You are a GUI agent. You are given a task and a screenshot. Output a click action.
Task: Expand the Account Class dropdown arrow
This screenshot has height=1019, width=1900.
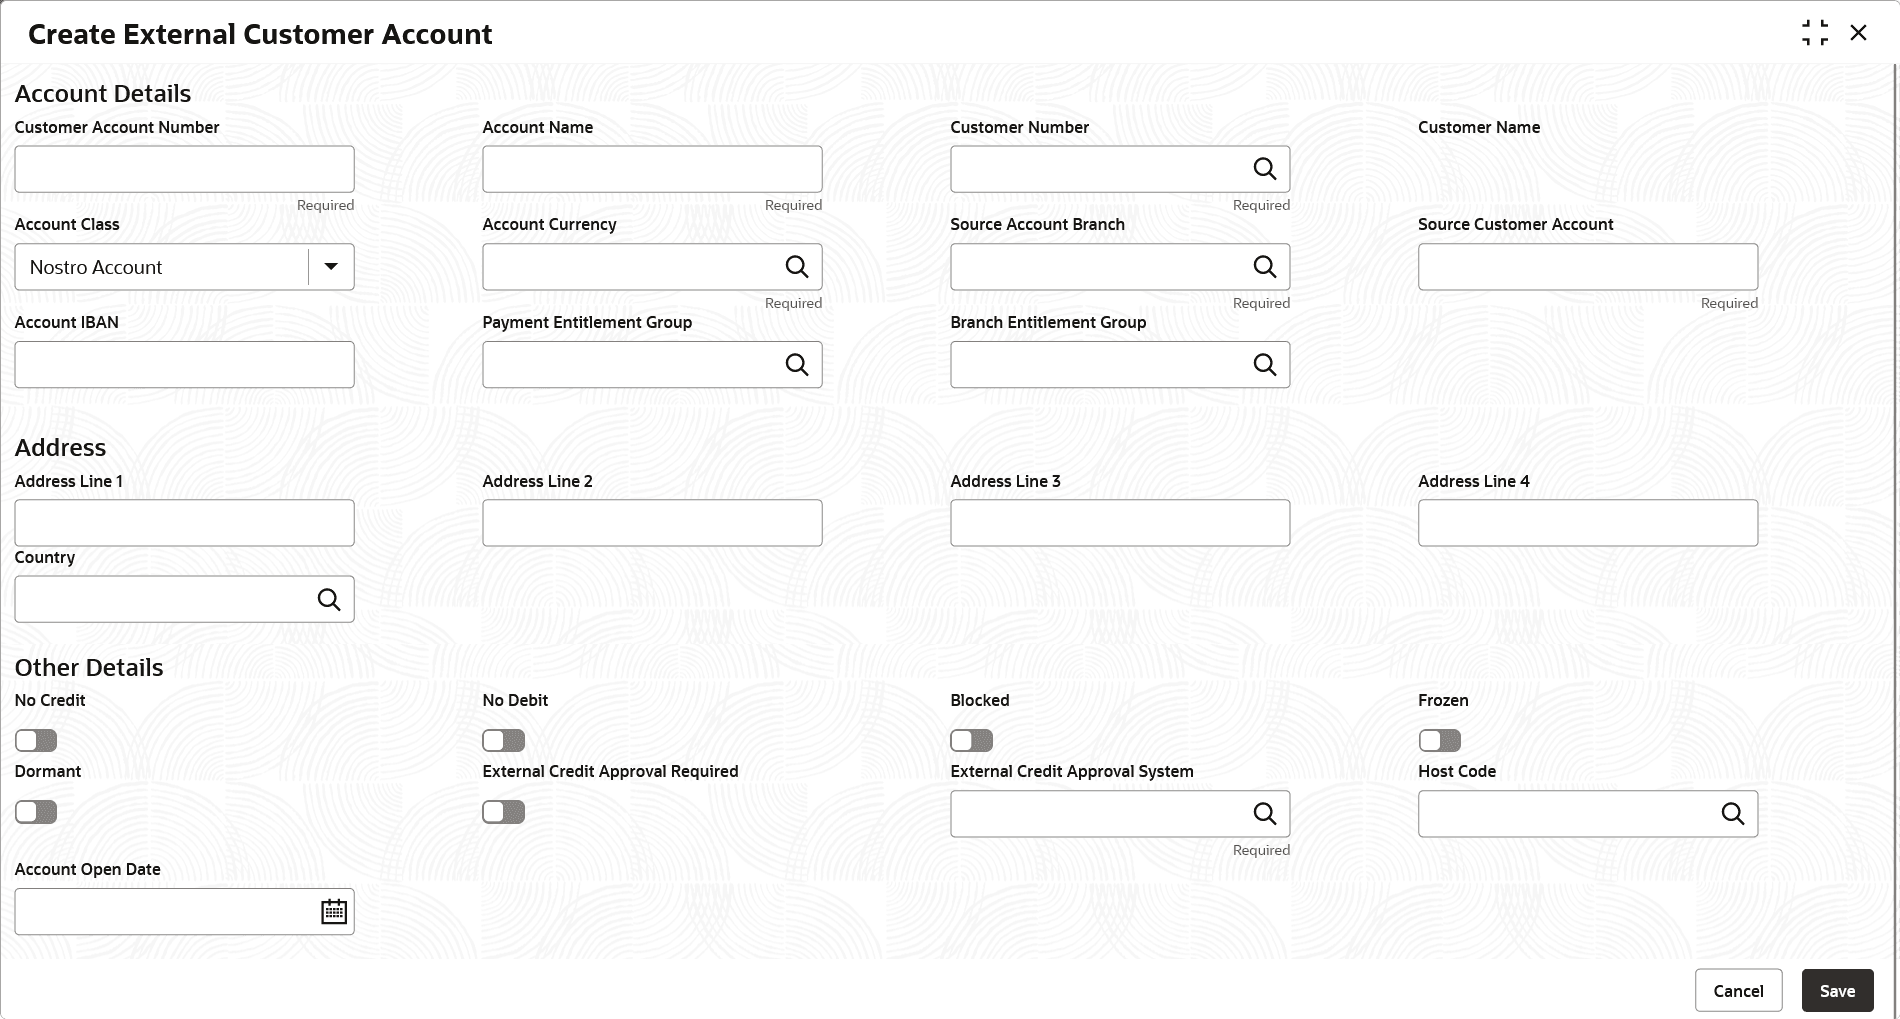point(331,267)
